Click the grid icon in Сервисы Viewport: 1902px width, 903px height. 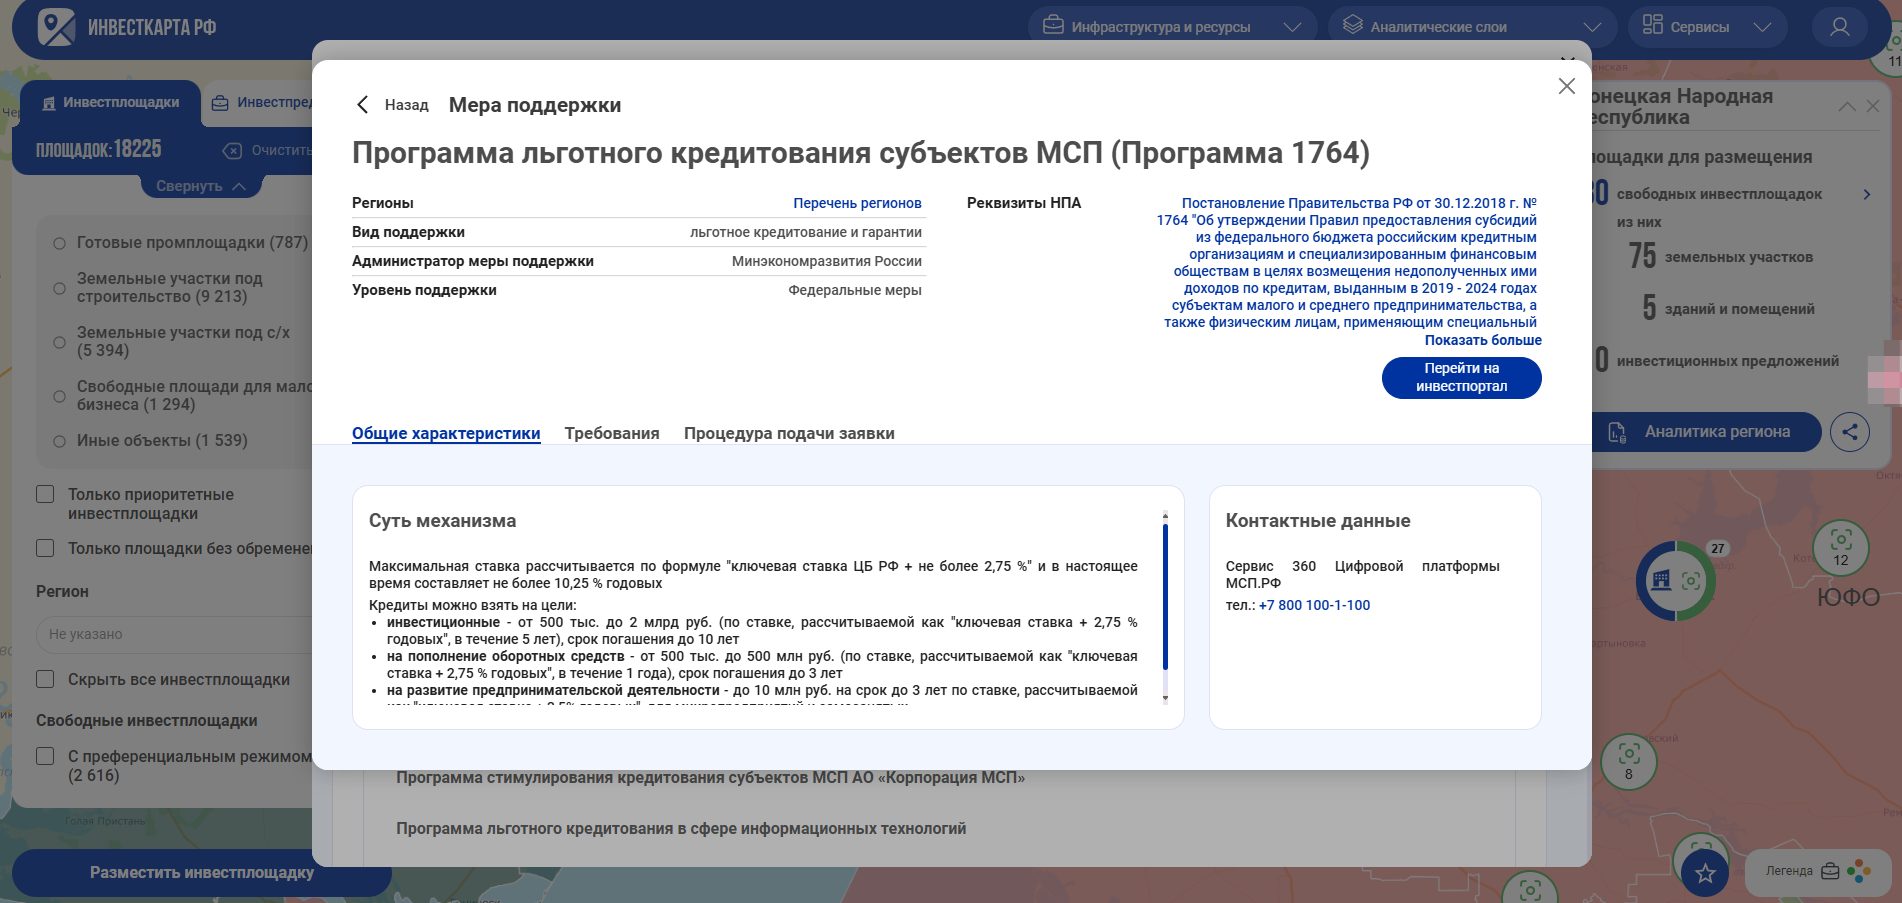pos(1652,25)
